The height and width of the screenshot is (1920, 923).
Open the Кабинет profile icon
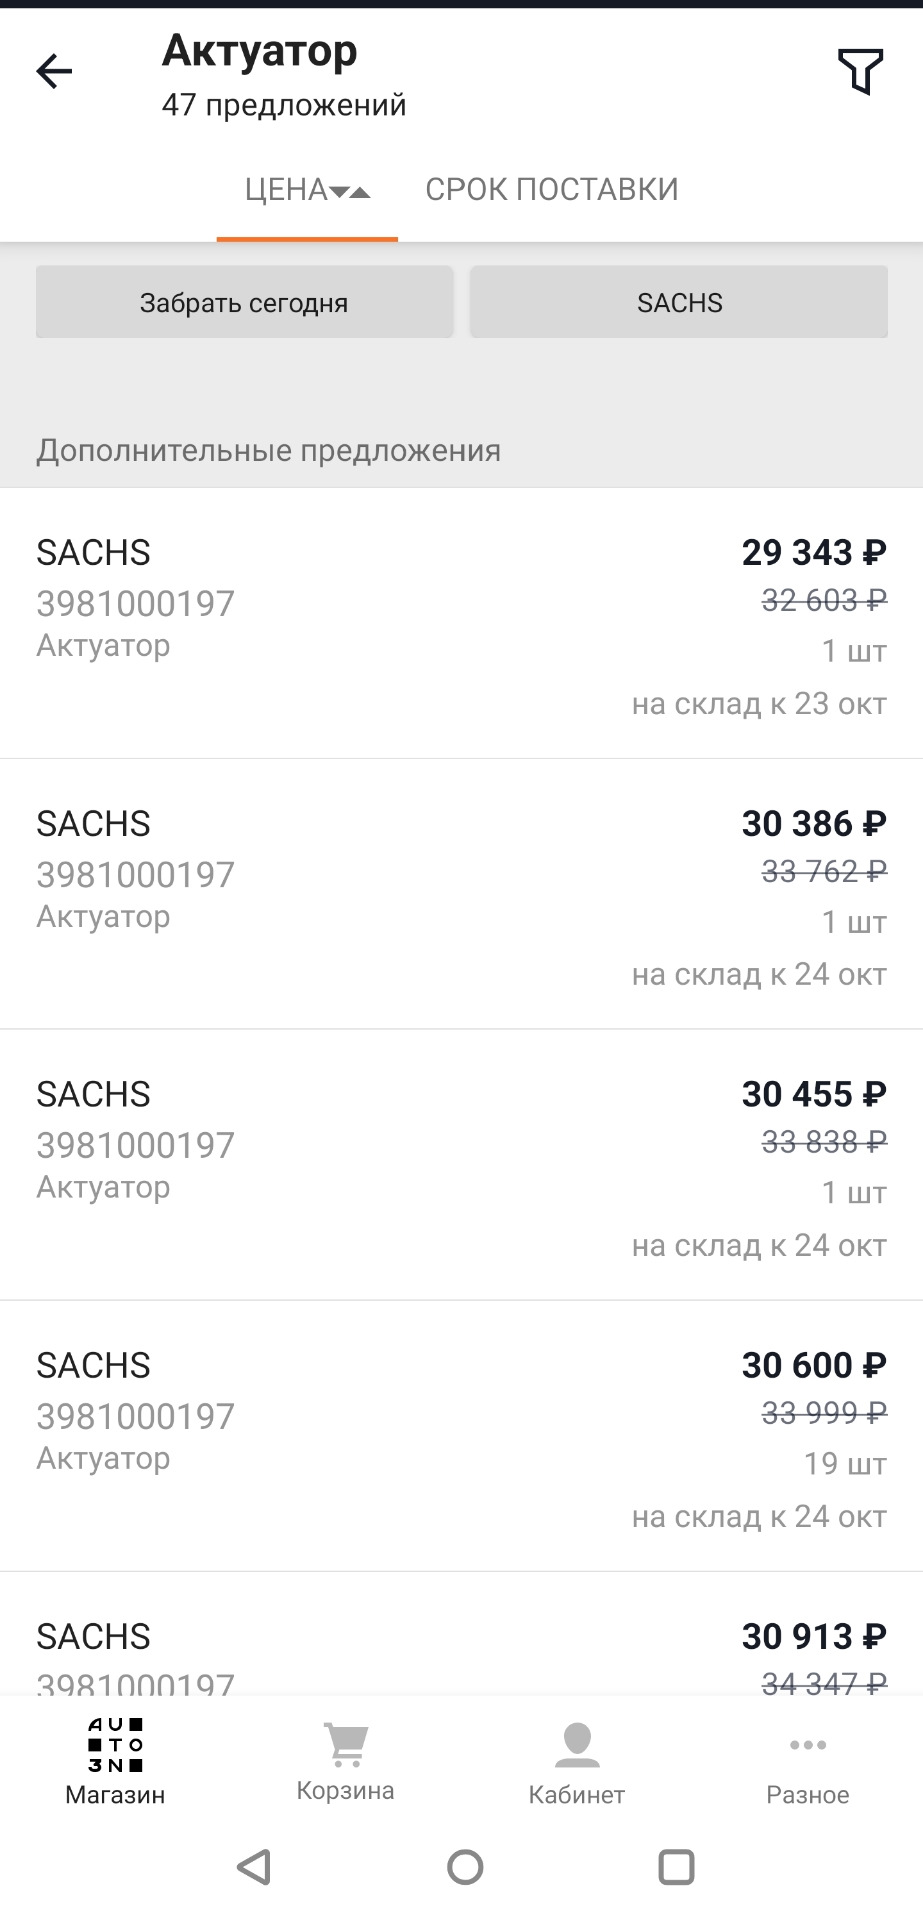tap(577, 1746)
